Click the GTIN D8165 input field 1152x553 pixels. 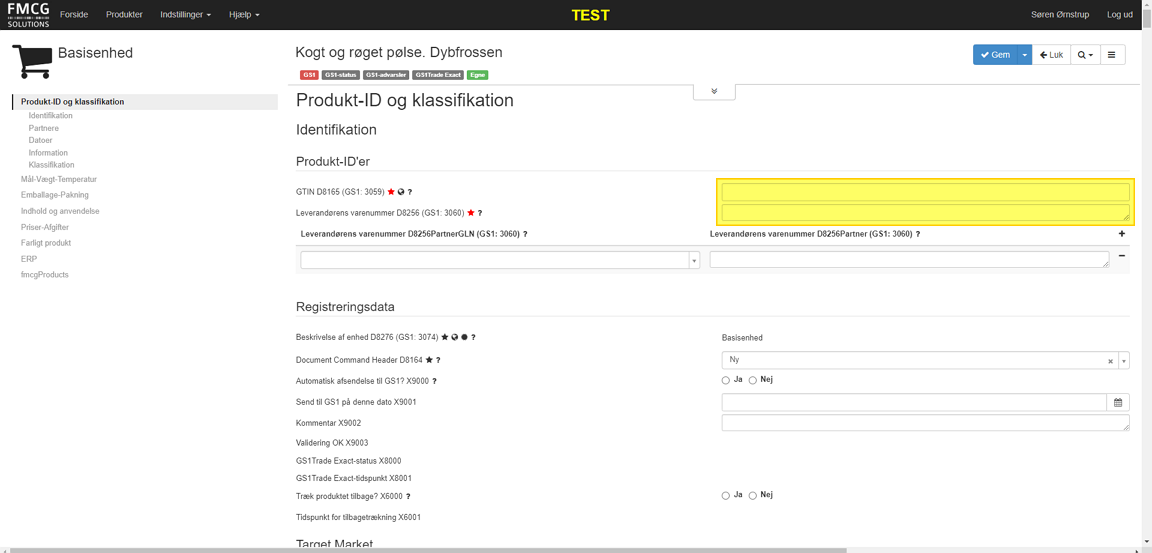tap(925, 192)
